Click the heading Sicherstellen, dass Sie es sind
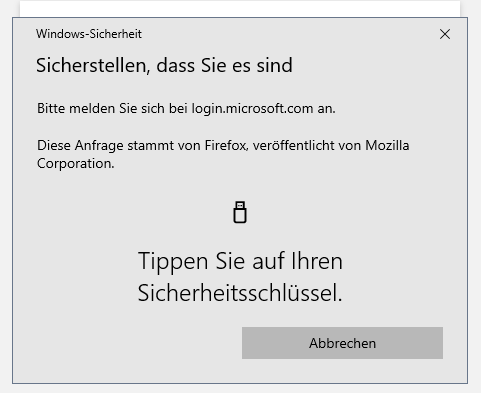The image size is (481, 393). (164, 65)
